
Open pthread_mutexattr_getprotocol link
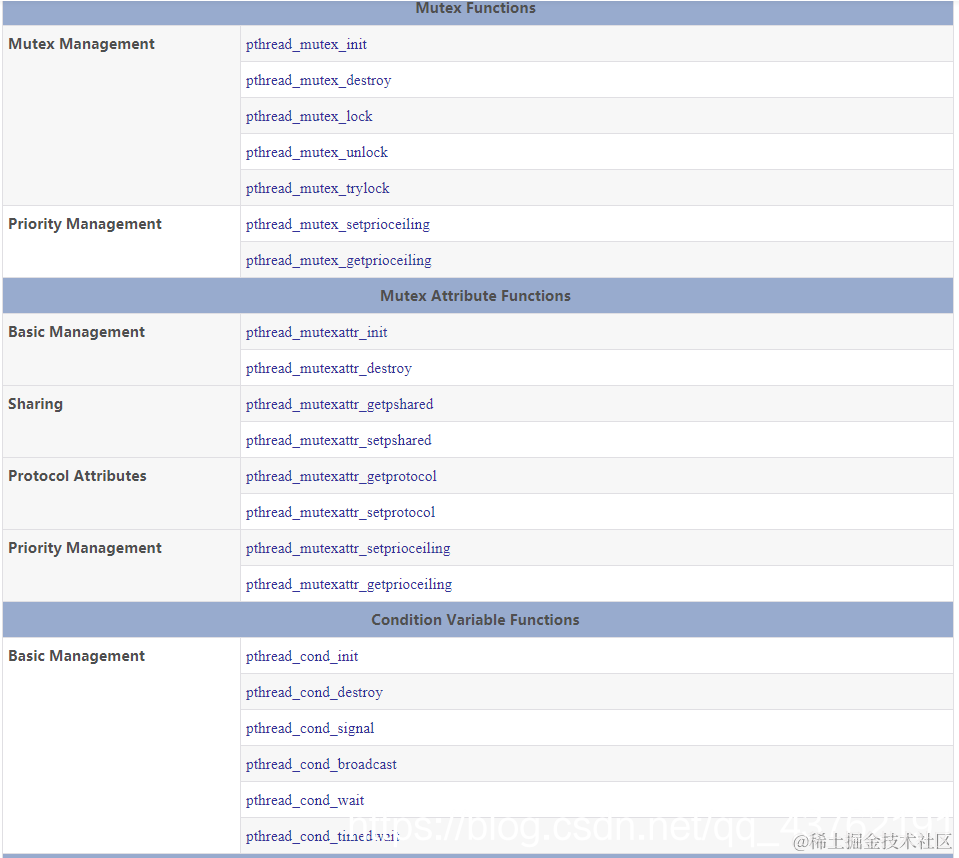point(341,476)
